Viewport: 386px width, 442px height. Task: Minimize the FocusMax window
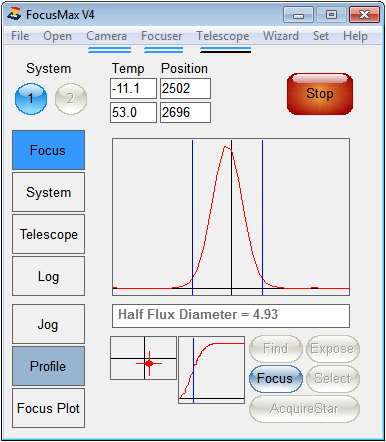point(298,15)
